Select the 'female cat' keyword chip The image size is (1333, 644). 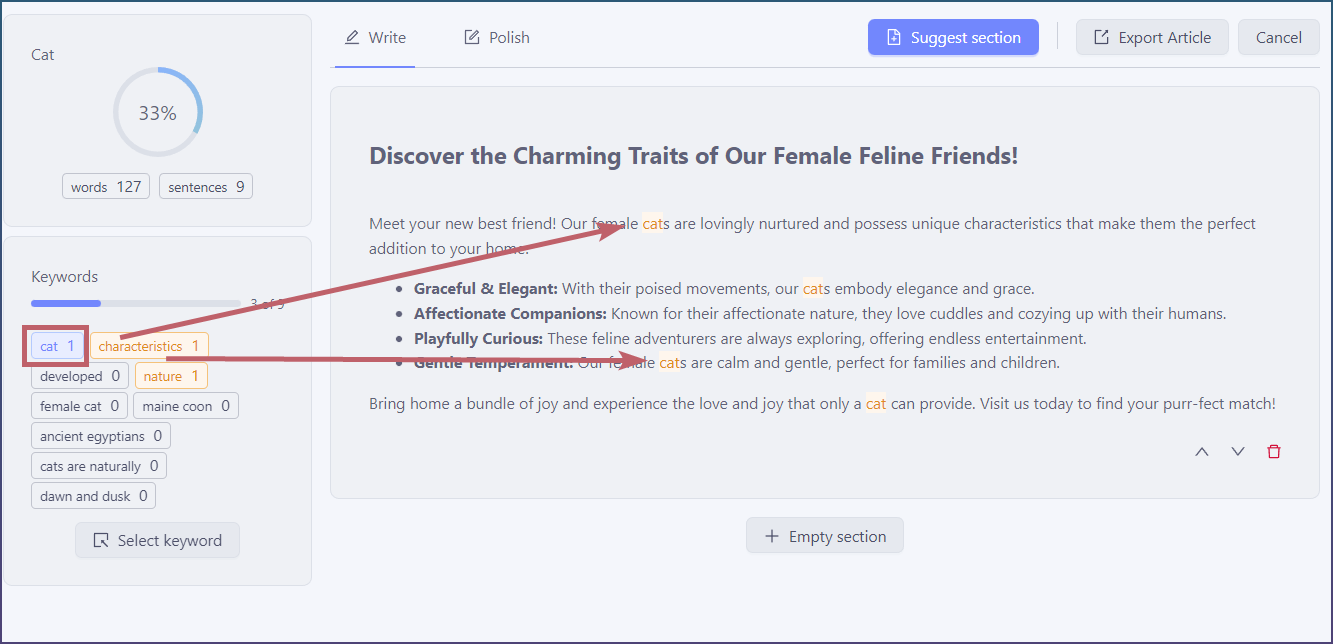tap(80, 406)
